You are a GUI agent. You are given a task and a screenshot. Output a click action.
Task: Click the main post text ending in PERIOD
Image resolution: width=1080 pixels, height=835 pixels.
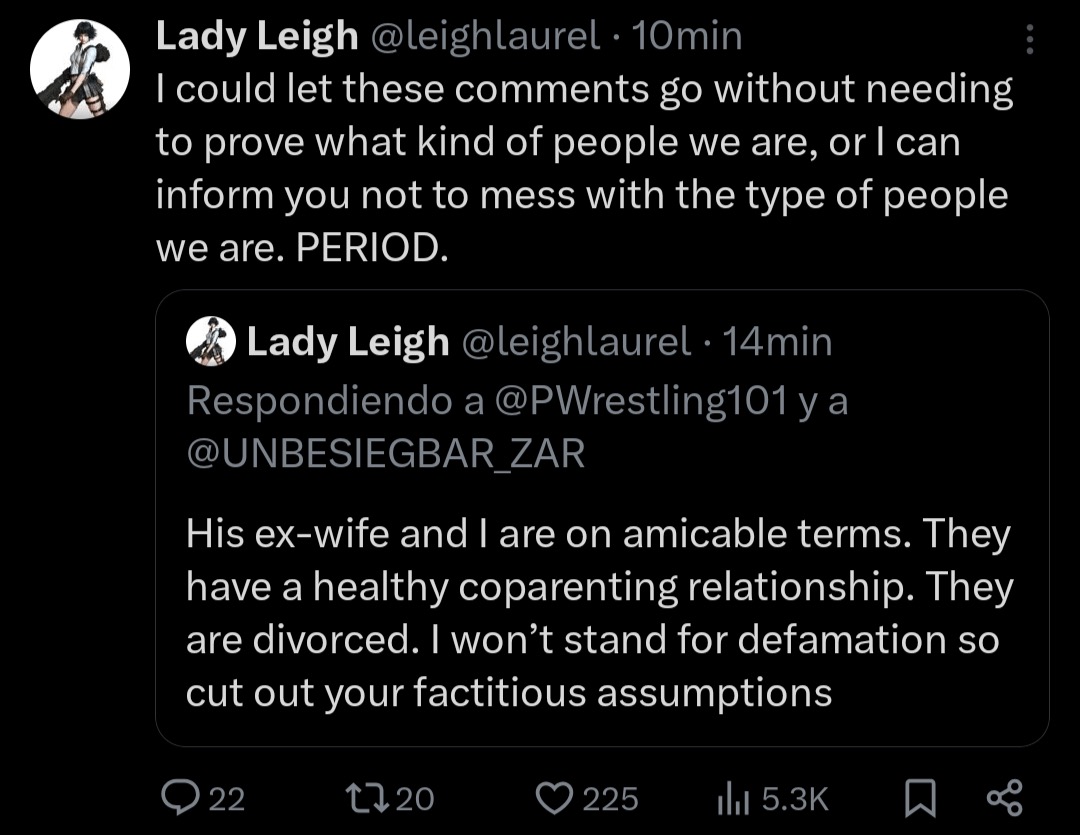coord(580,168)
